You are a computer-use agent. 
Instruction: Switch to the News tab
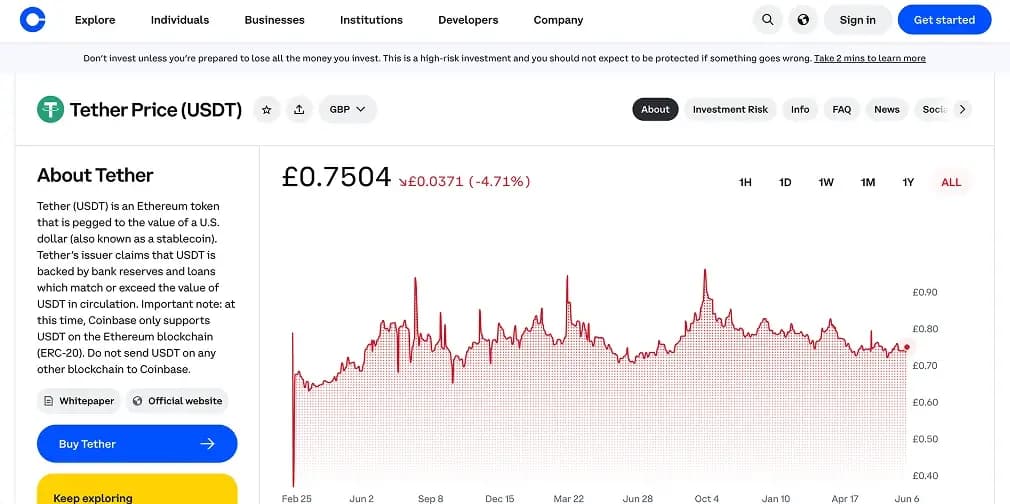tap(887, 110)
